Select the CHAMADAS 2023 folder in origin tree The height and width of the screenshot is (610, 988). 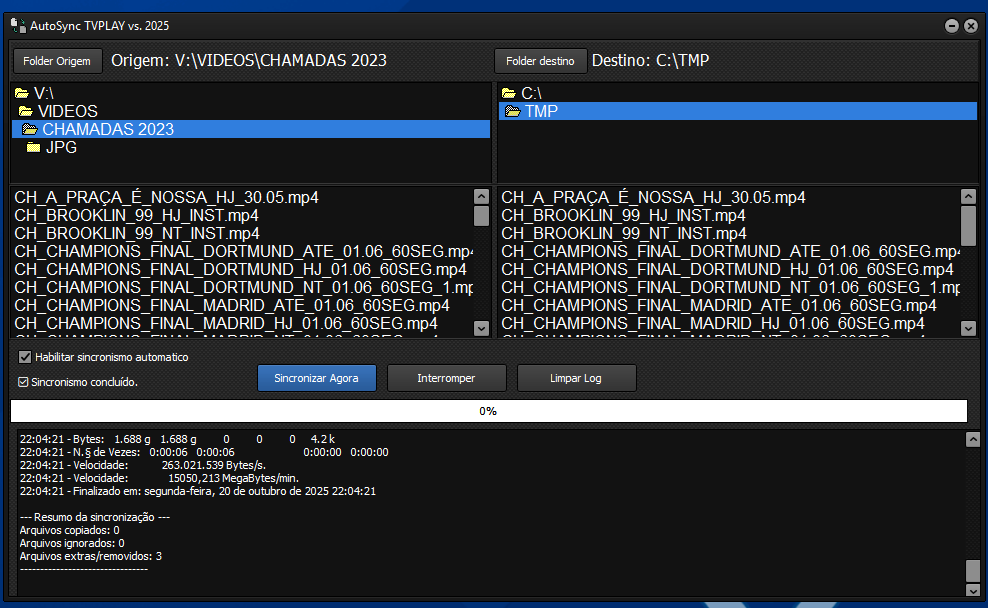coord(107,129)
